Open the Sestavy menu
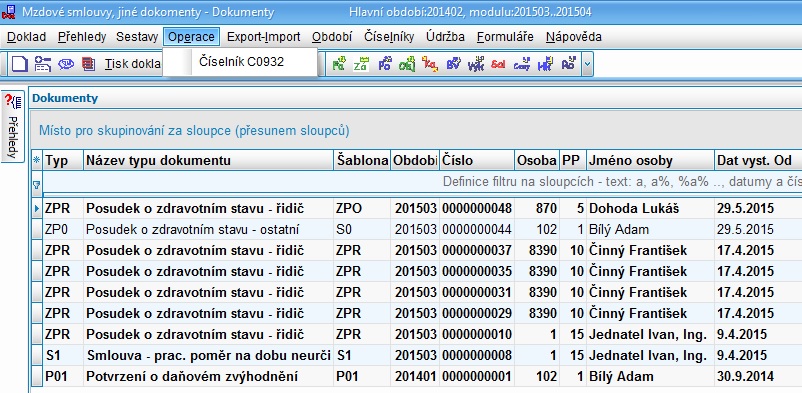 (137, 37)
